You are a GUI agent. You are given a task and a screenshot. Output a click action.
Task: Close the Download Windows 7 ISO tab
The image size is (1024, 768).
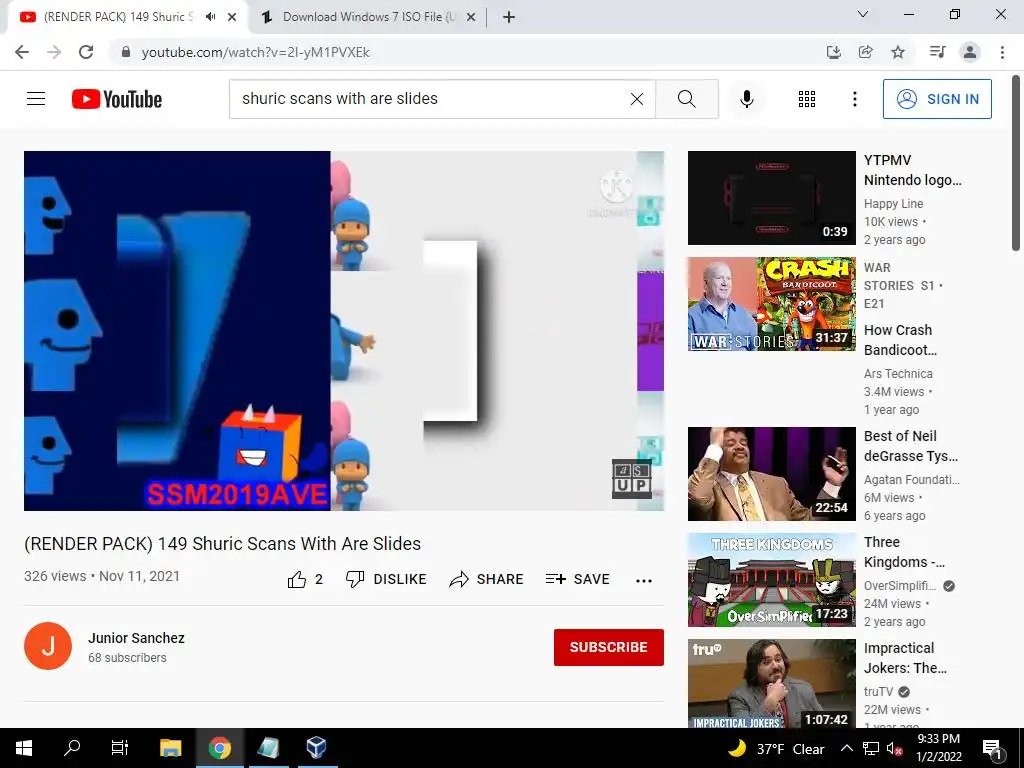(471, 18)
